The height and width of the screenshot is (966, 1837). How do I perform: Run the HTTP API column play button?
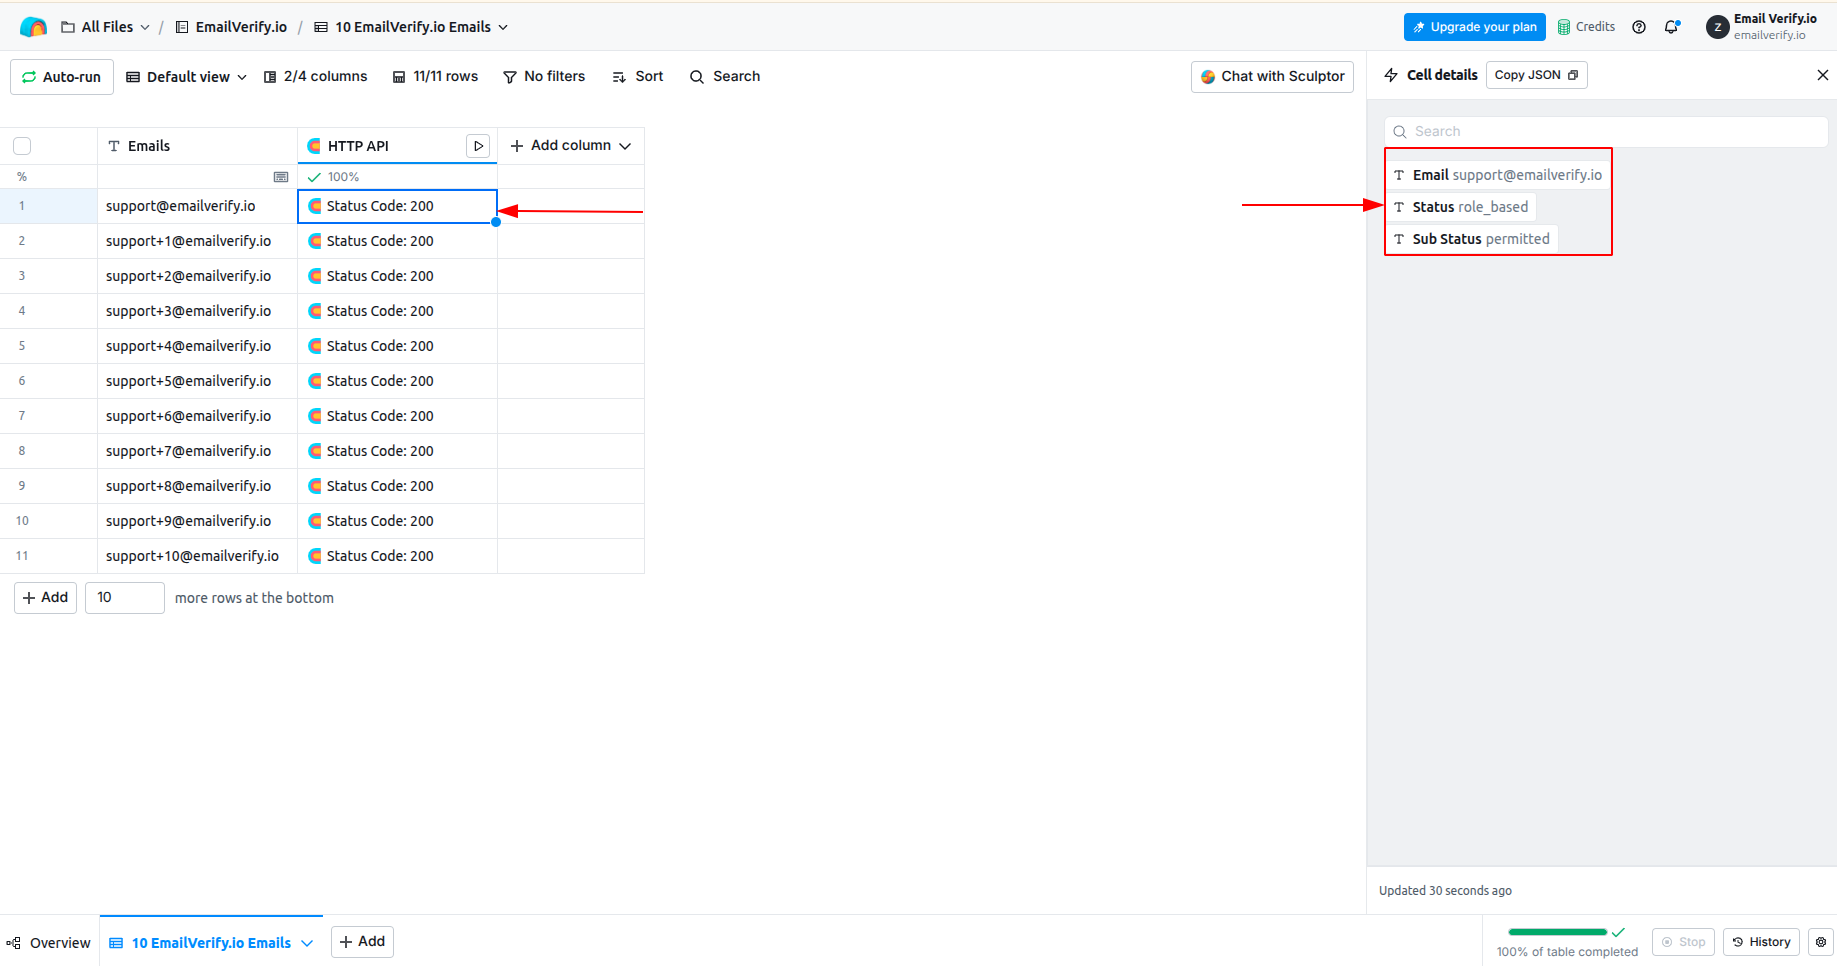coord(478,146)
